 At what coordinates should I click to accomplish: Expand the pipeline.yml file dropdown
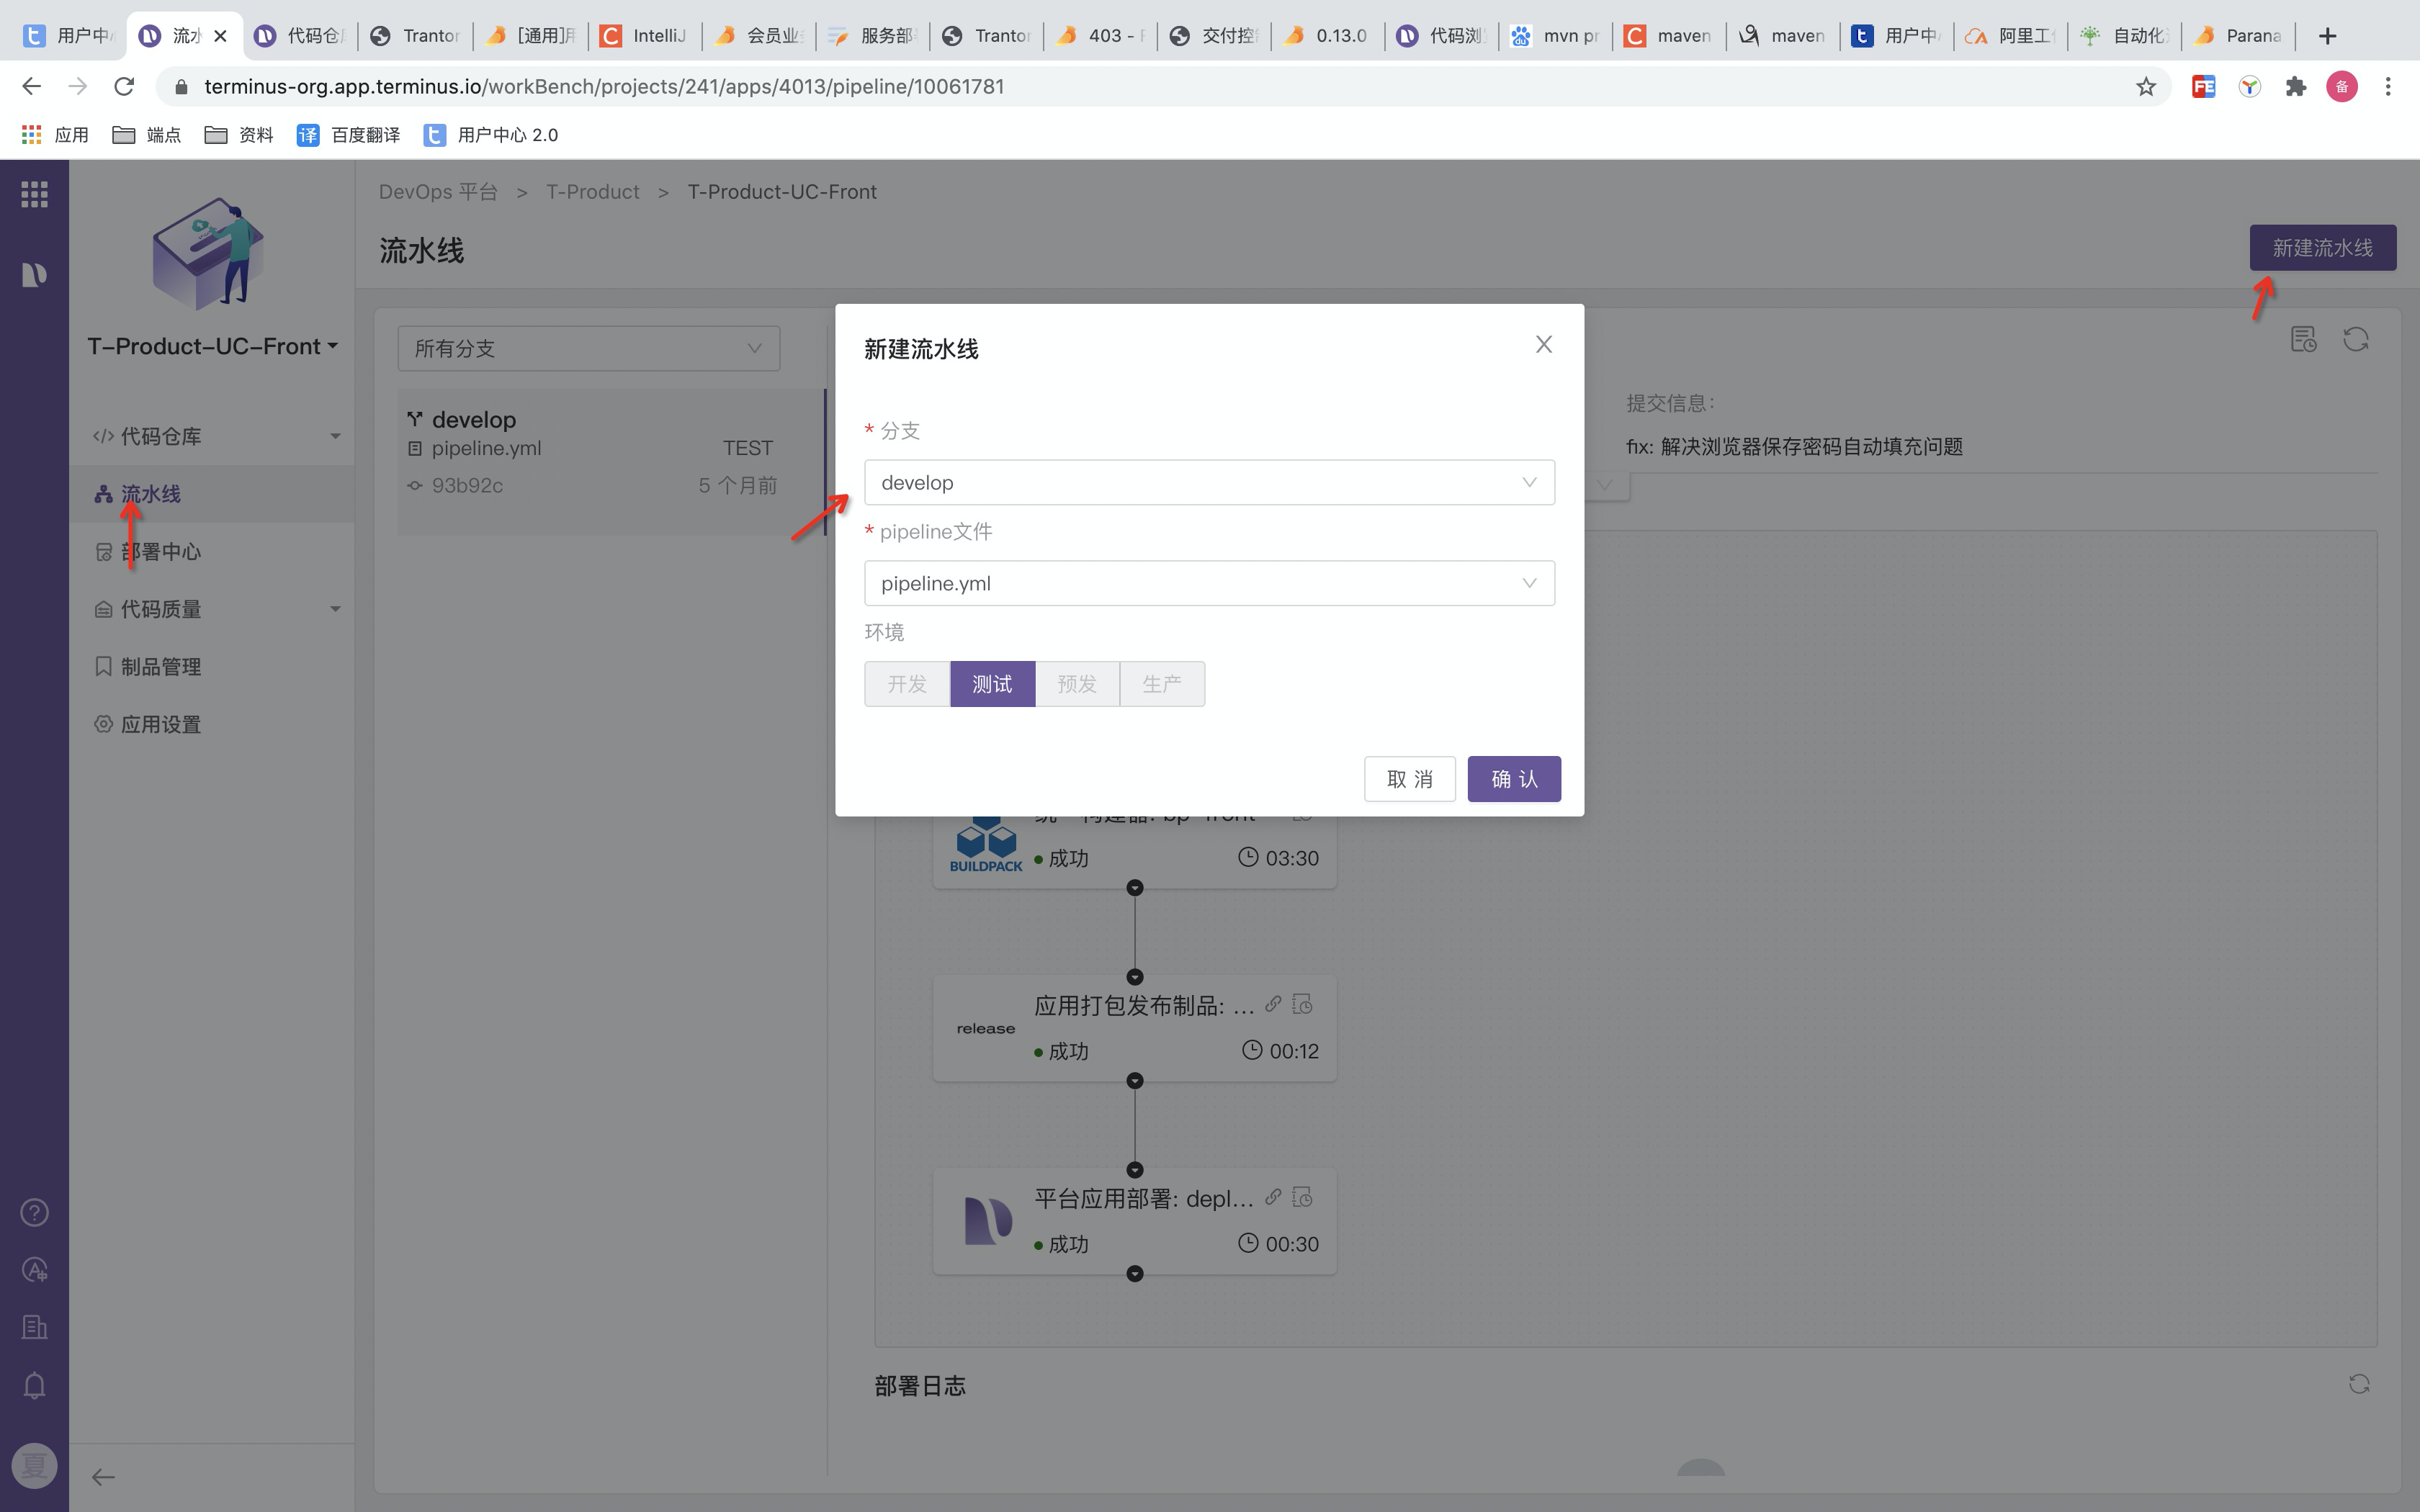coord(1208,584)
